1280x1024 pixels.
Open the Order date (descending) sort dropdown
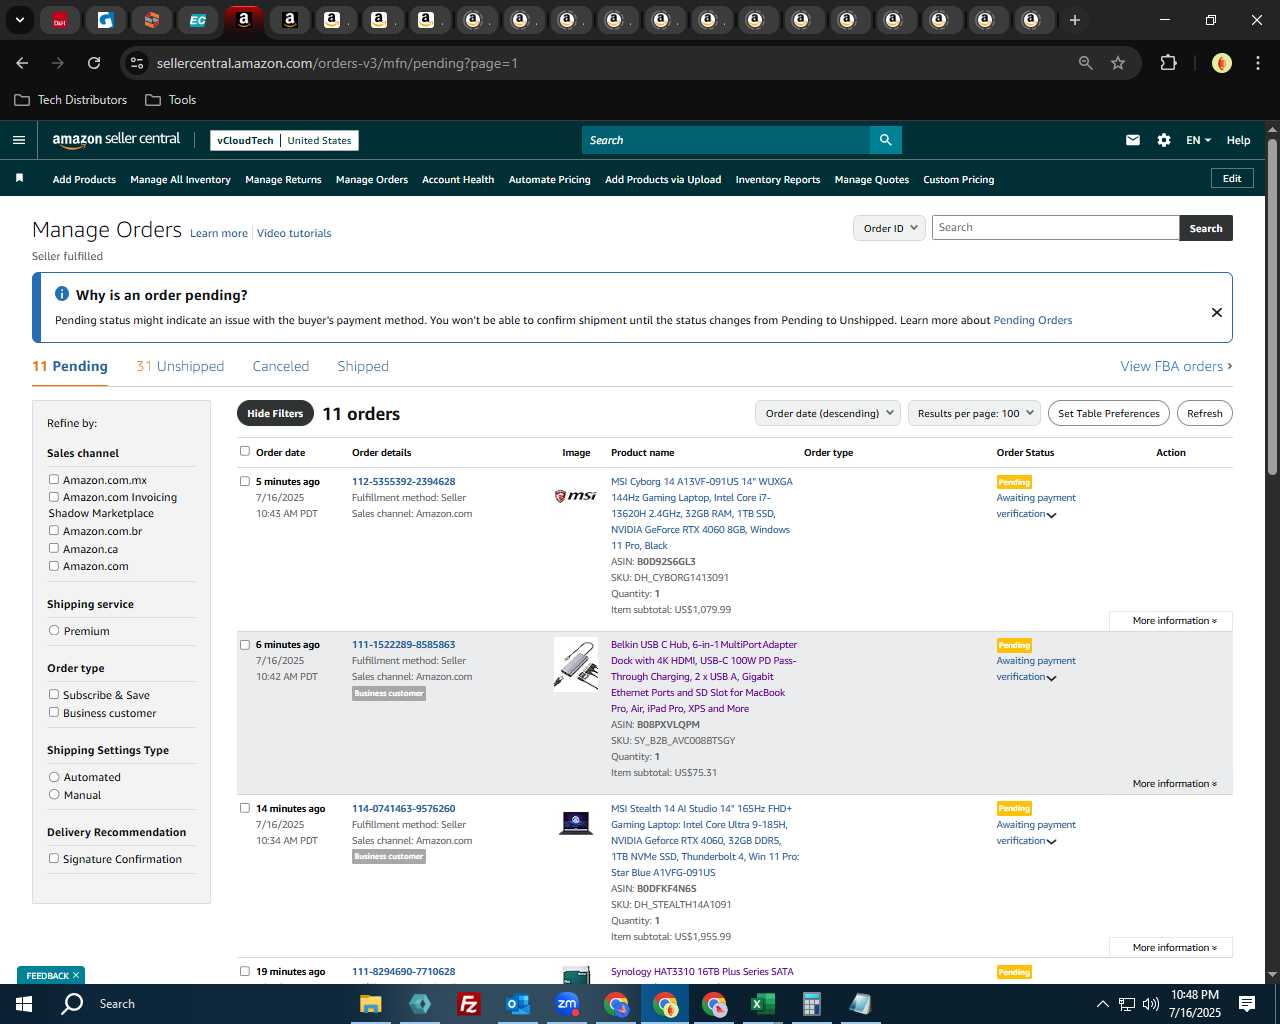pyautogui.click(x=828, y=413)
